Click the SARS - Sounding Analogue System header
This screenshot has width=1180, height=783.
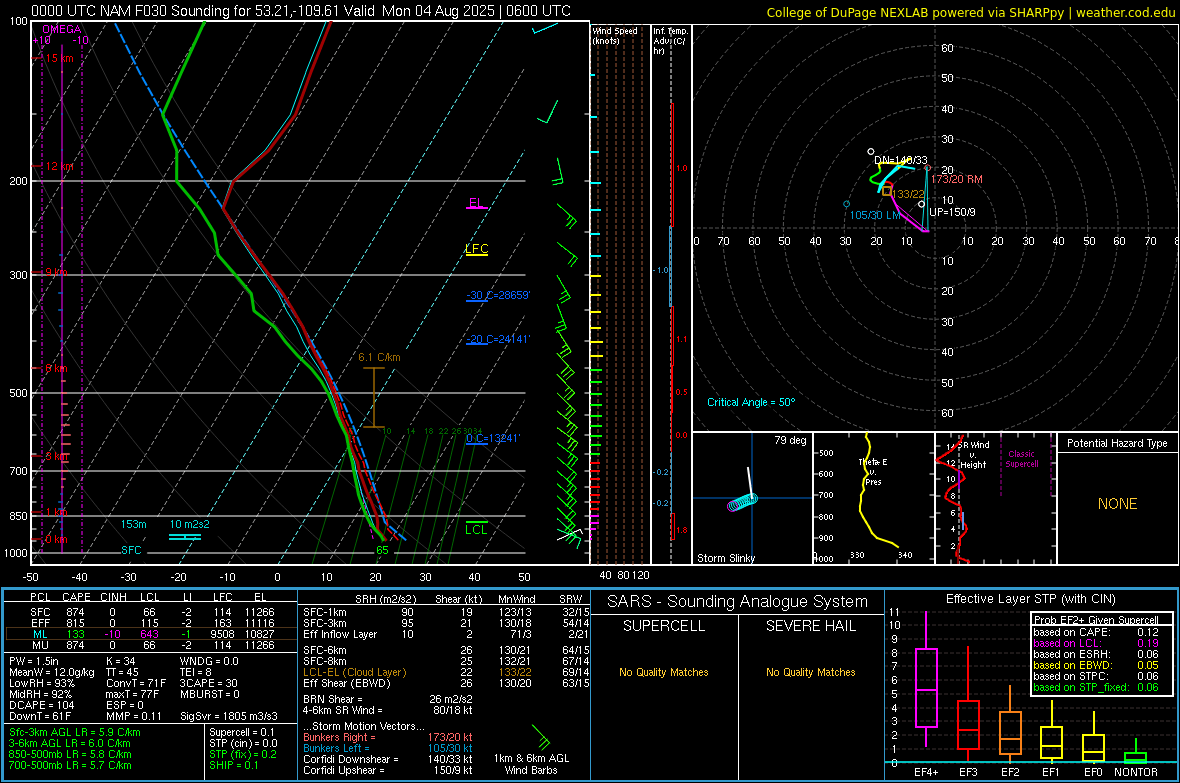[738, 602]
